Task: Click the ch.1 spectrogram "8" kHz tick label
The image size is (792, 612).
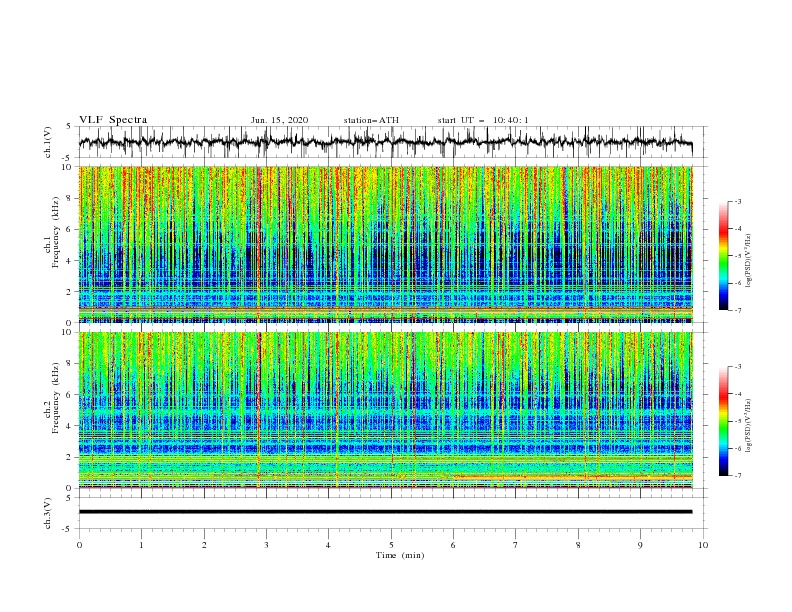Action: click(x=70, y=198)
